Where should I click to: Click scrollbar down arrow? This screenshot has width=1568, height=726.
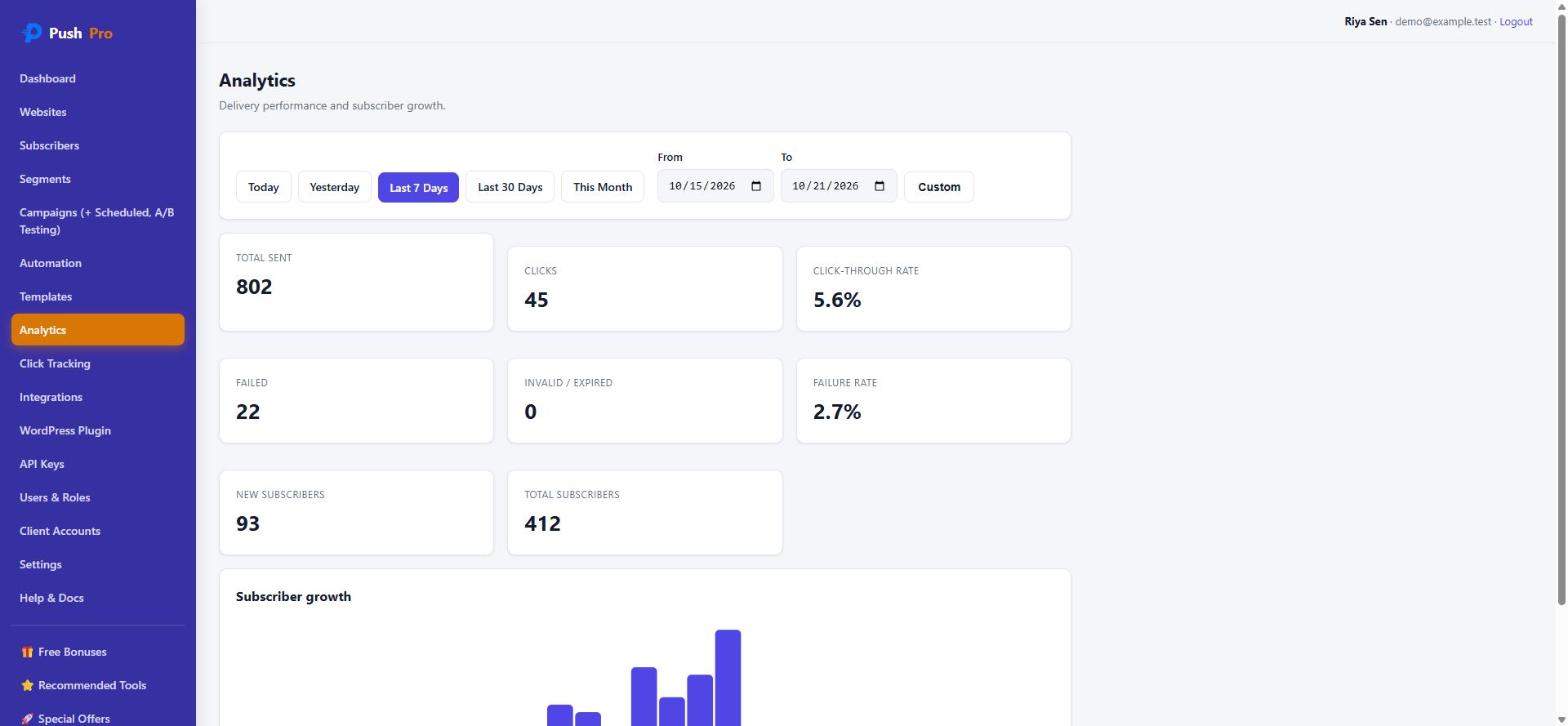[x=1561, y=719]
